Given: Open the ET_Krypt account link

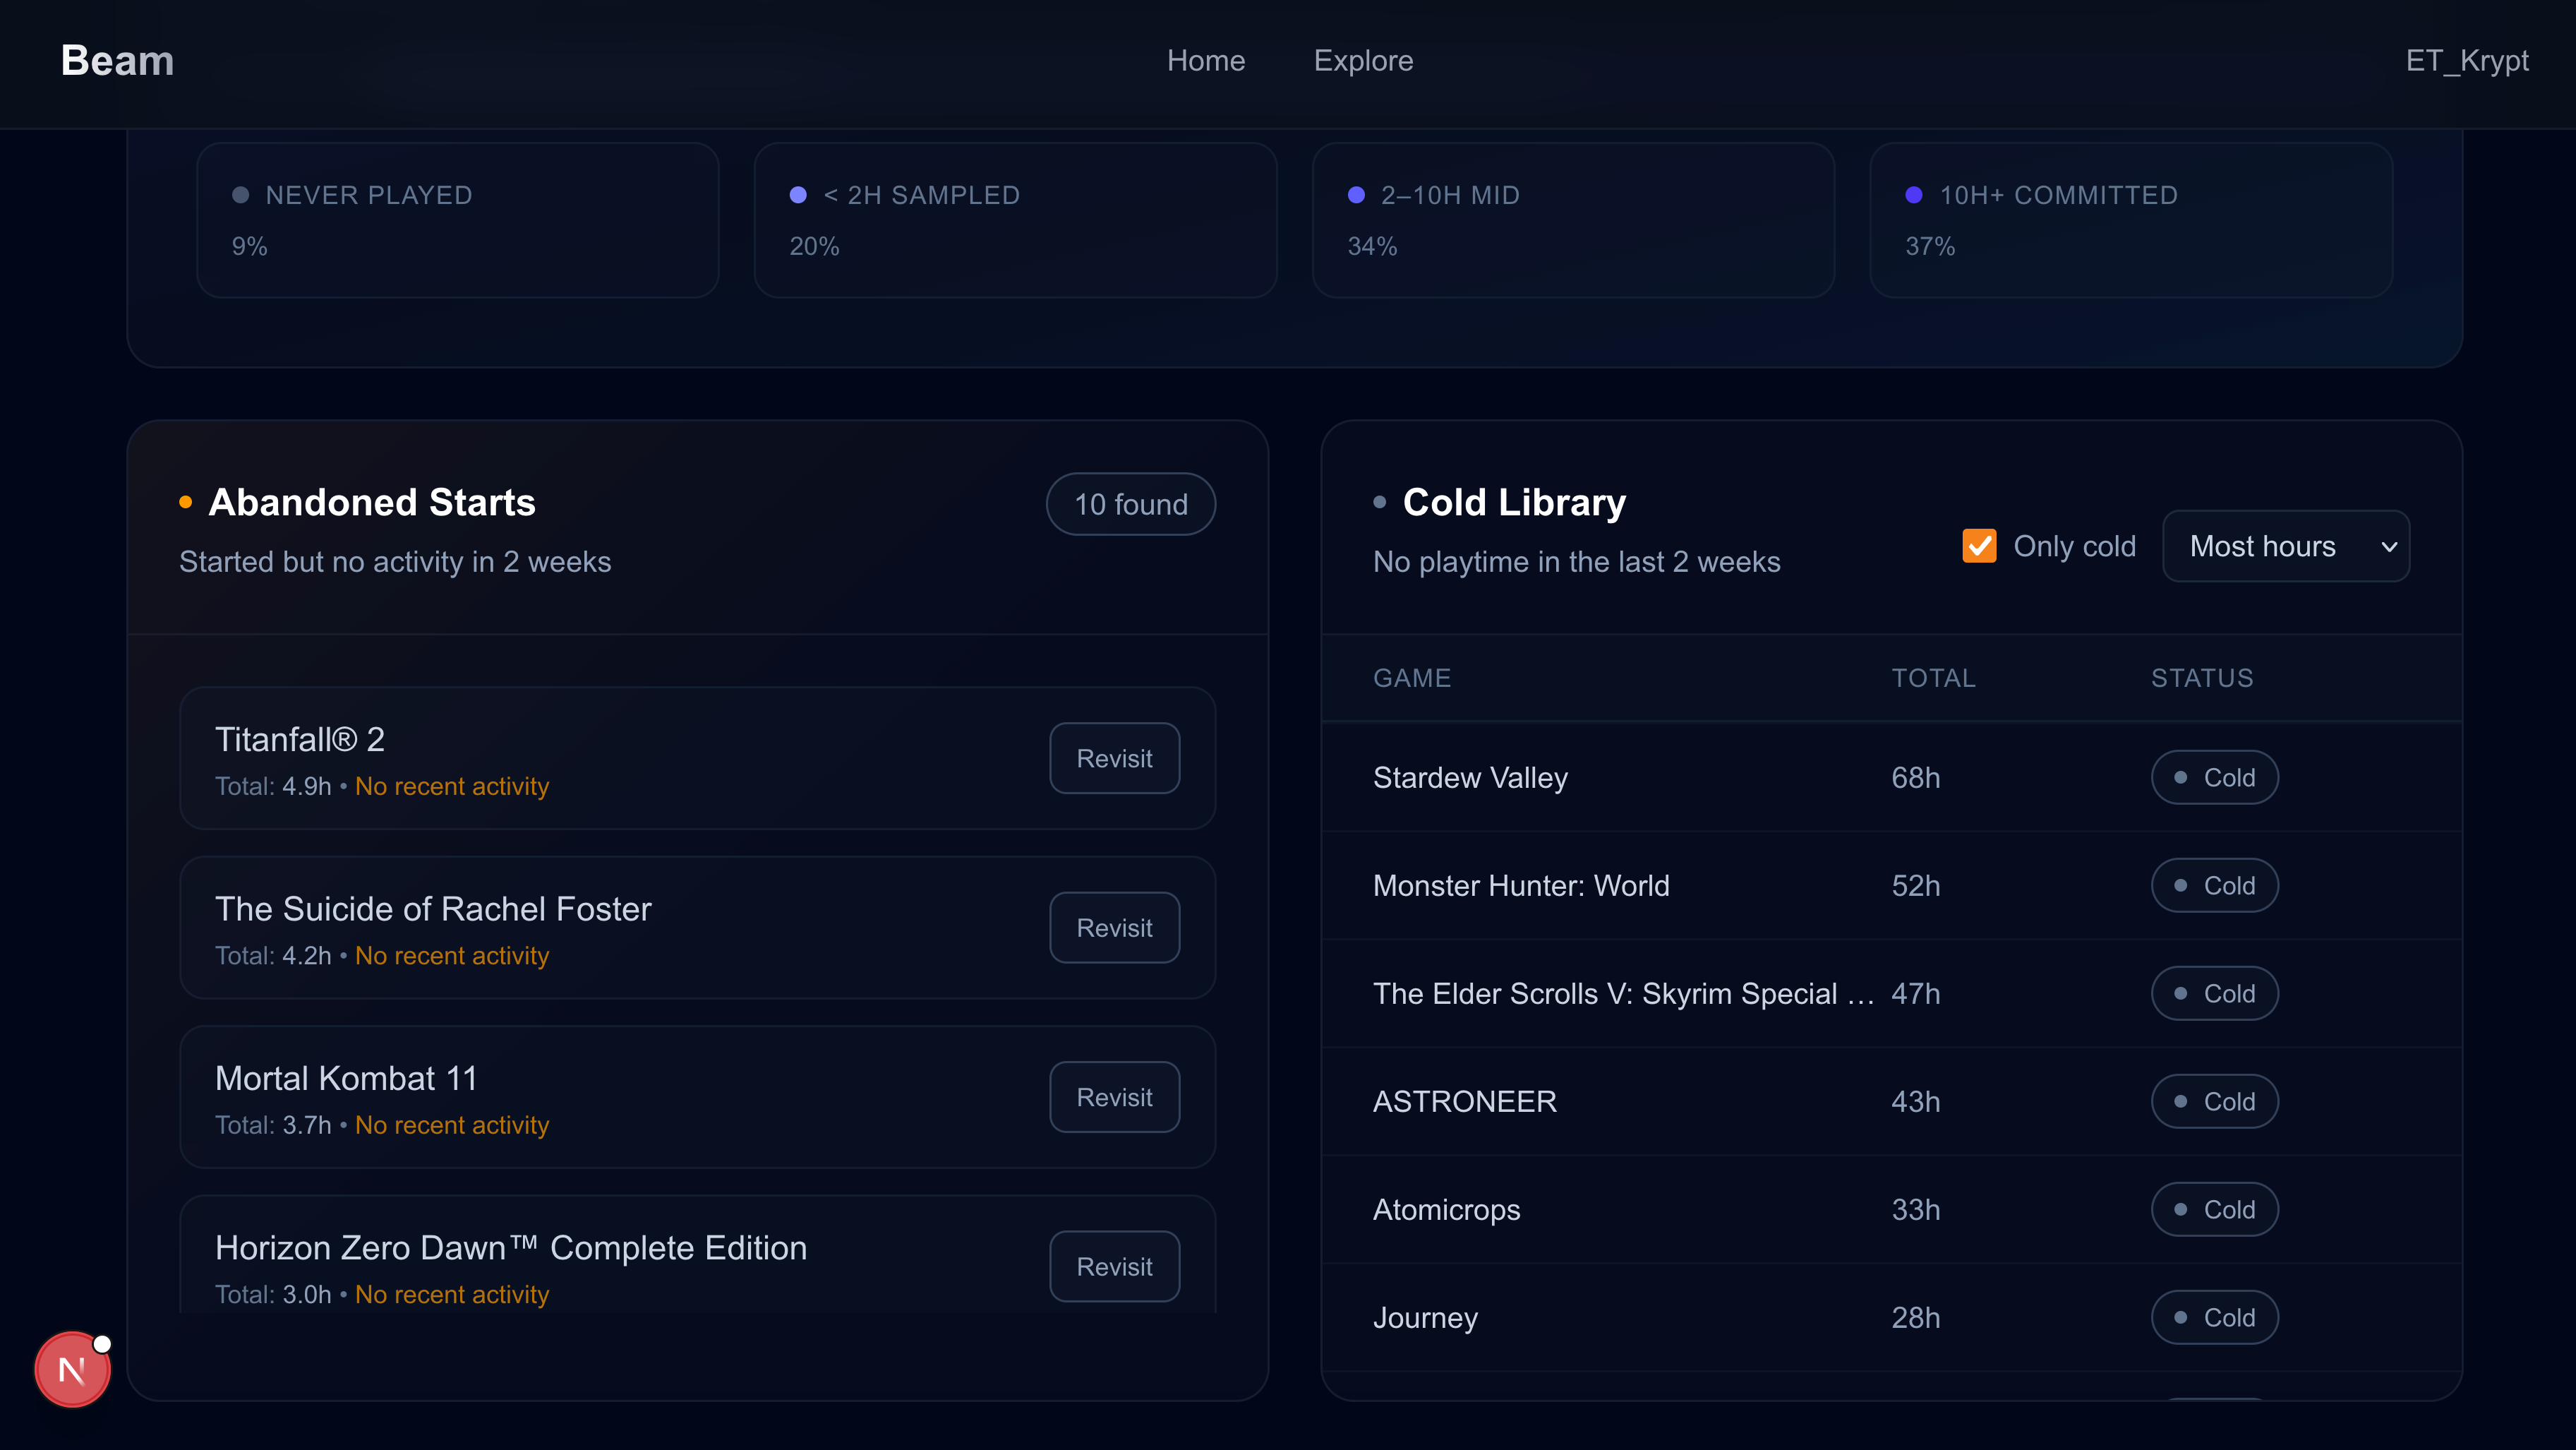Looking at the screenshot, I should [x=2466, y=61].
